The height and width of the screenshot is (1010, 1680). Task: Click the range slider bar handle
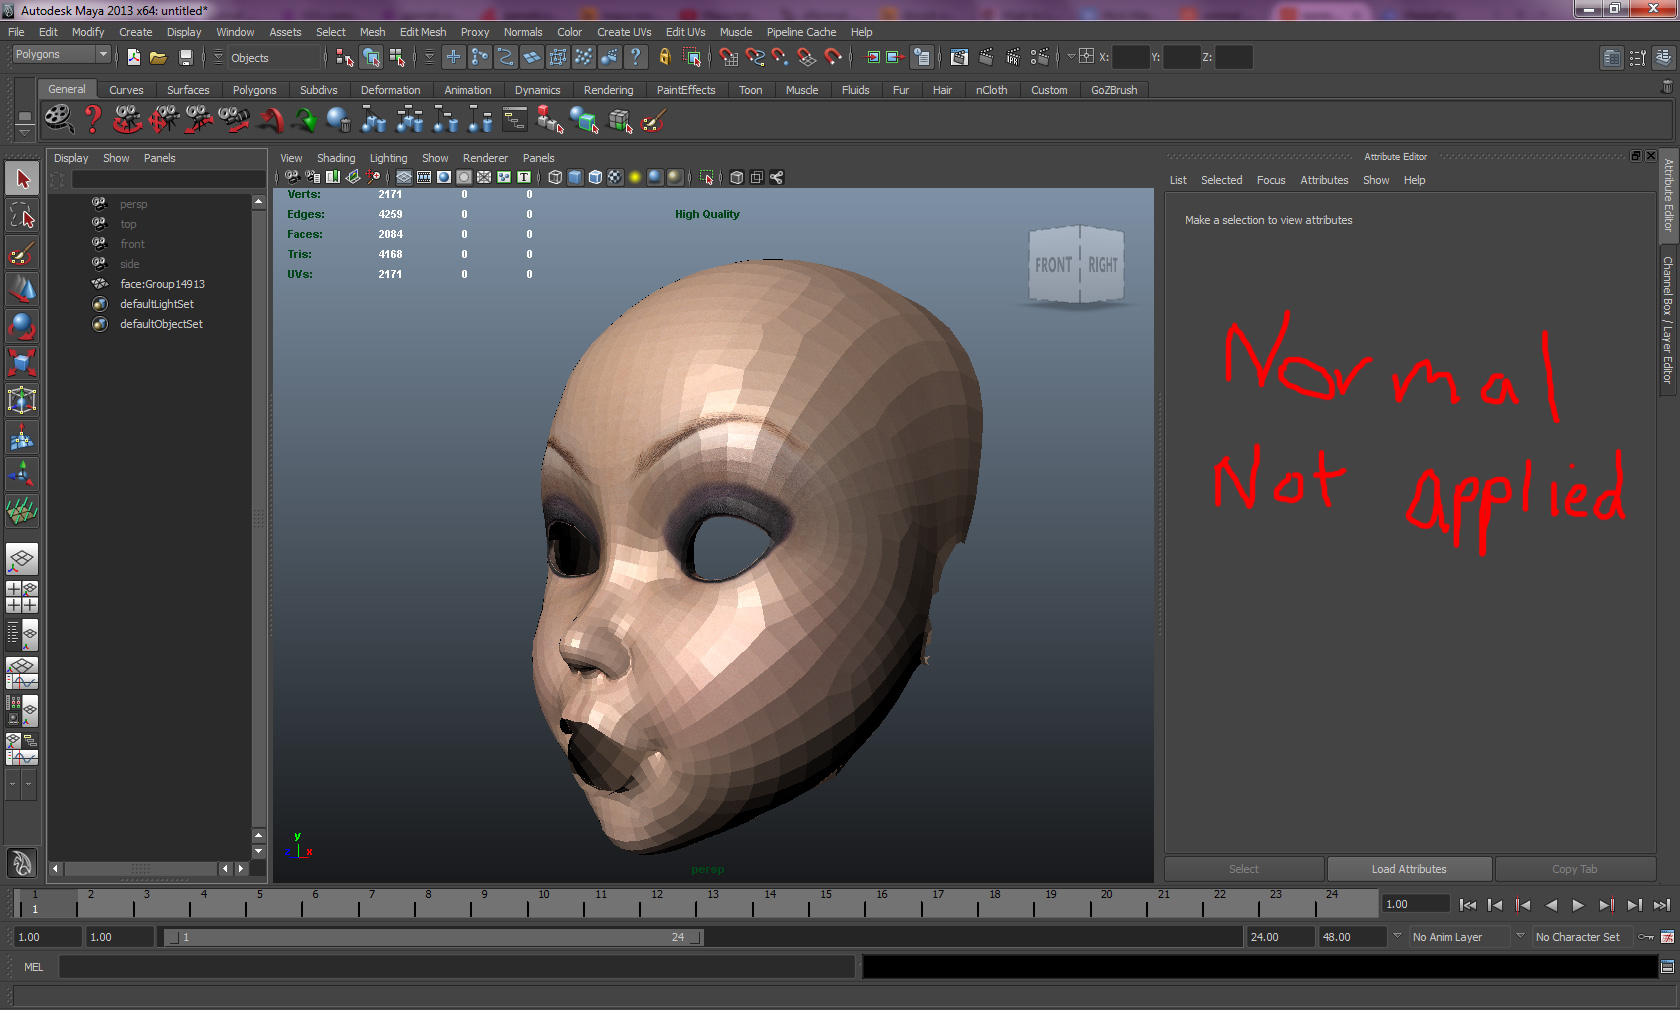(x=435, y=937)
